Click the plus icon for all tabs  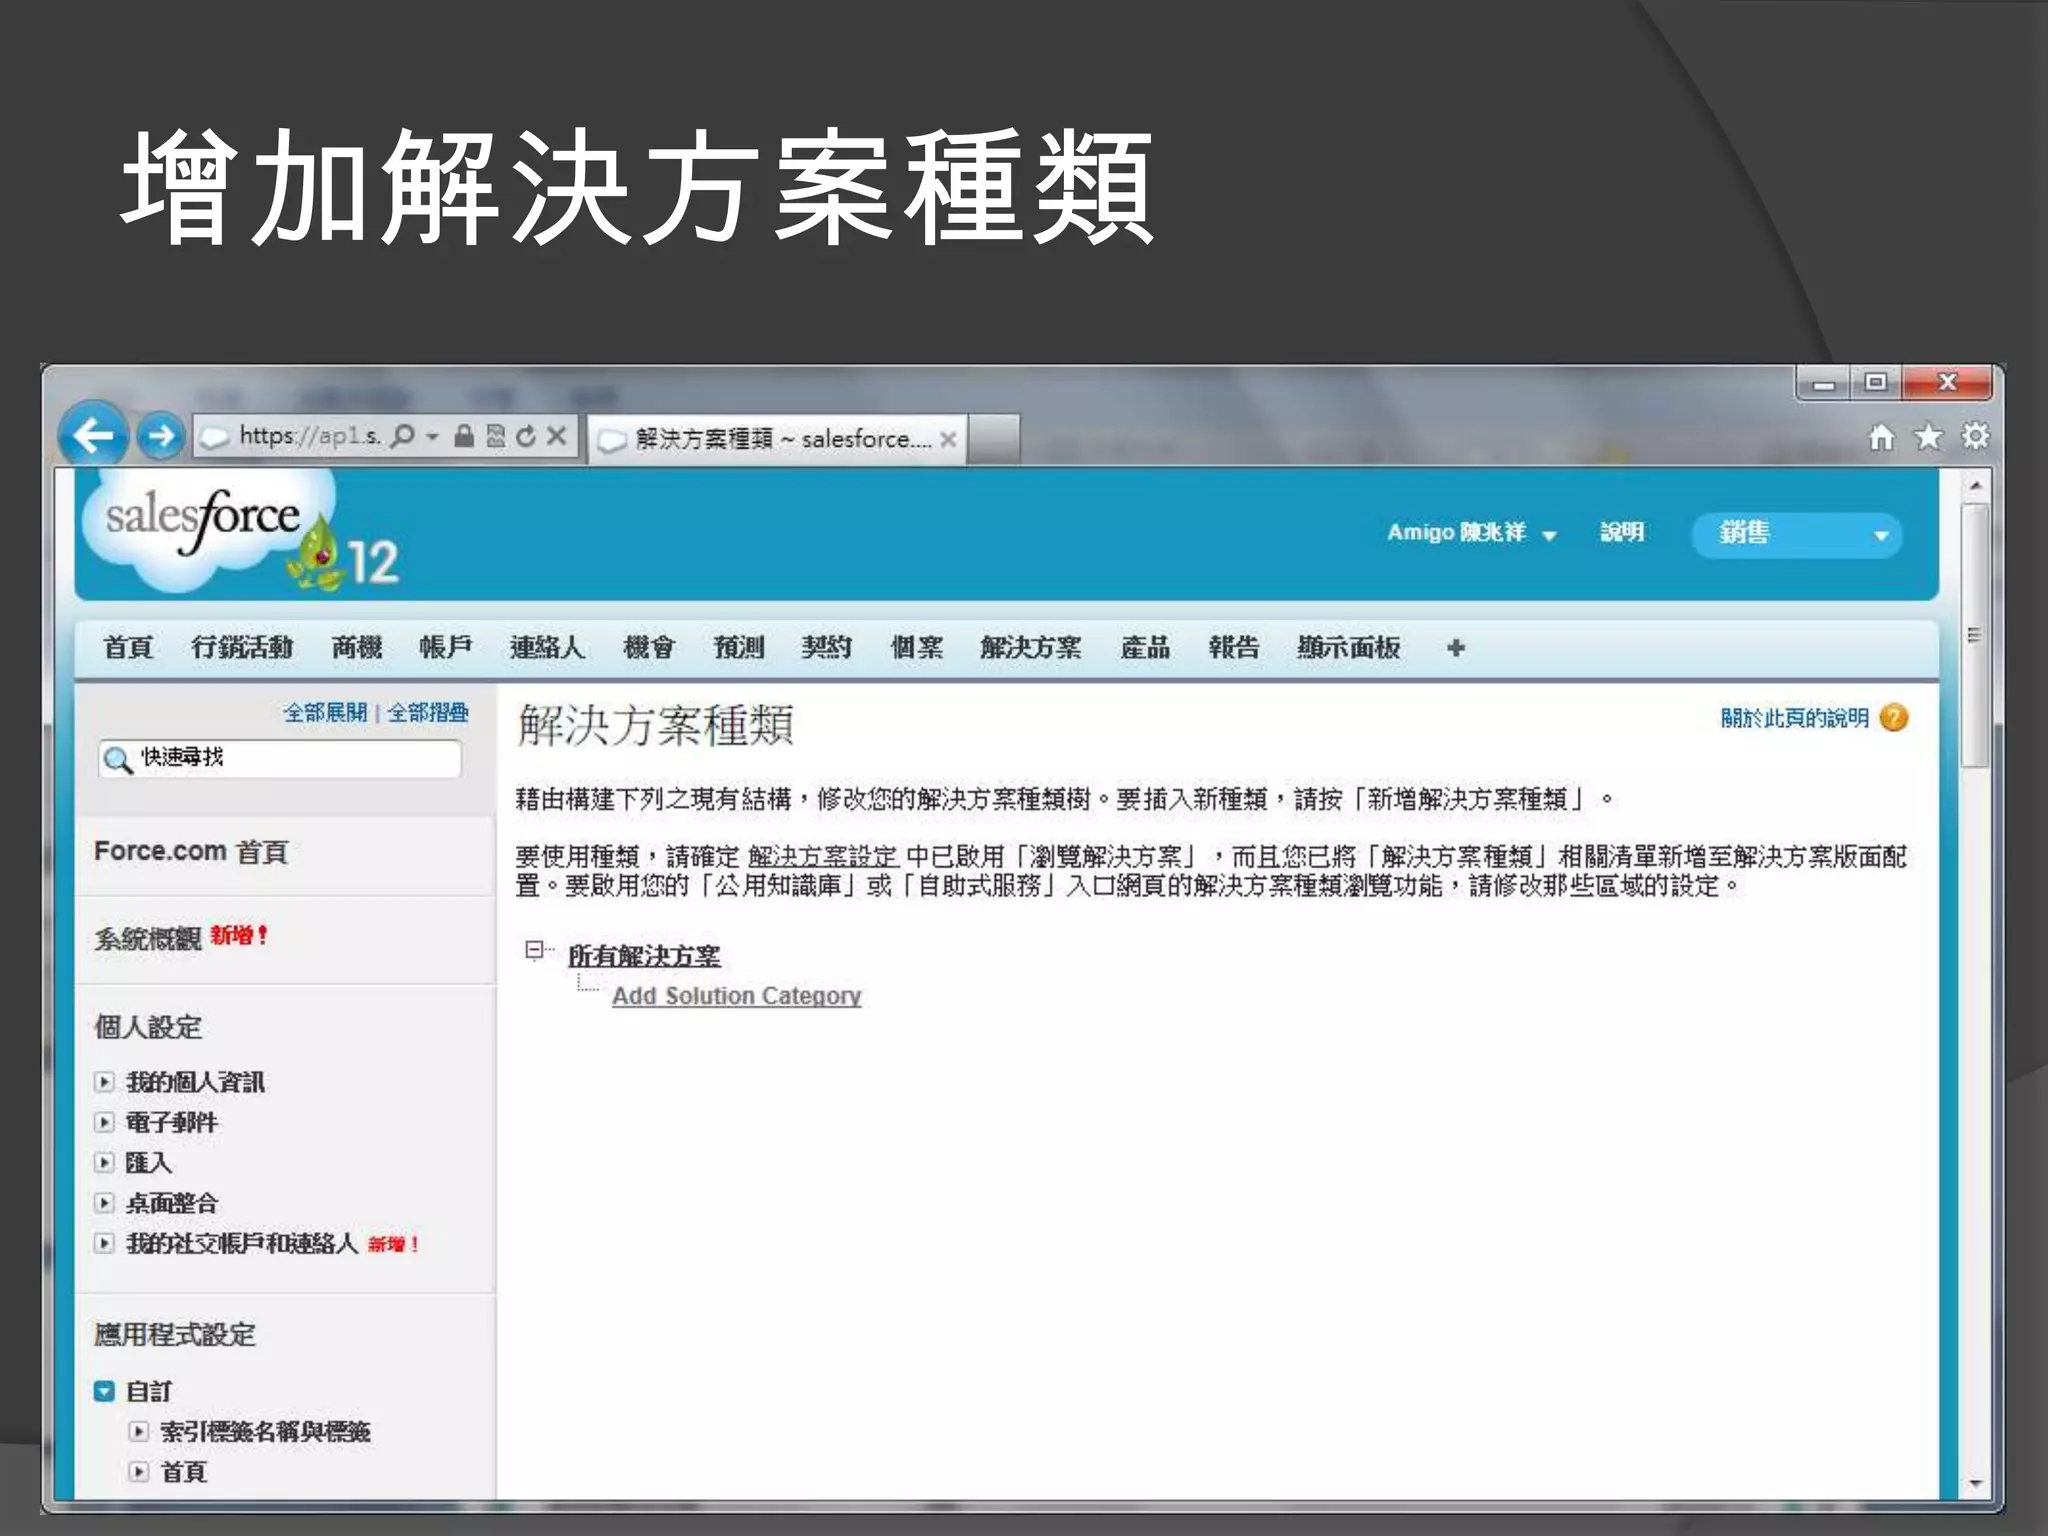(1456, 648)
